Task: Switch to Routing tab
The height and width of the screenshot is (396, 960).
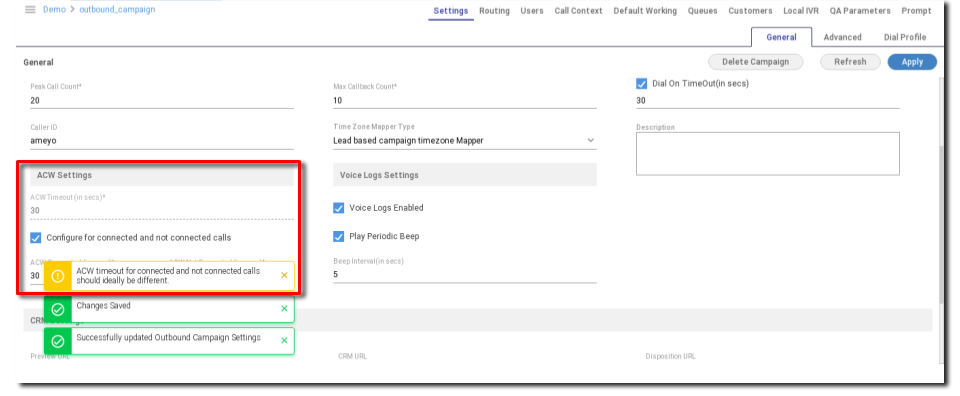Action: (x=494, y=11)
